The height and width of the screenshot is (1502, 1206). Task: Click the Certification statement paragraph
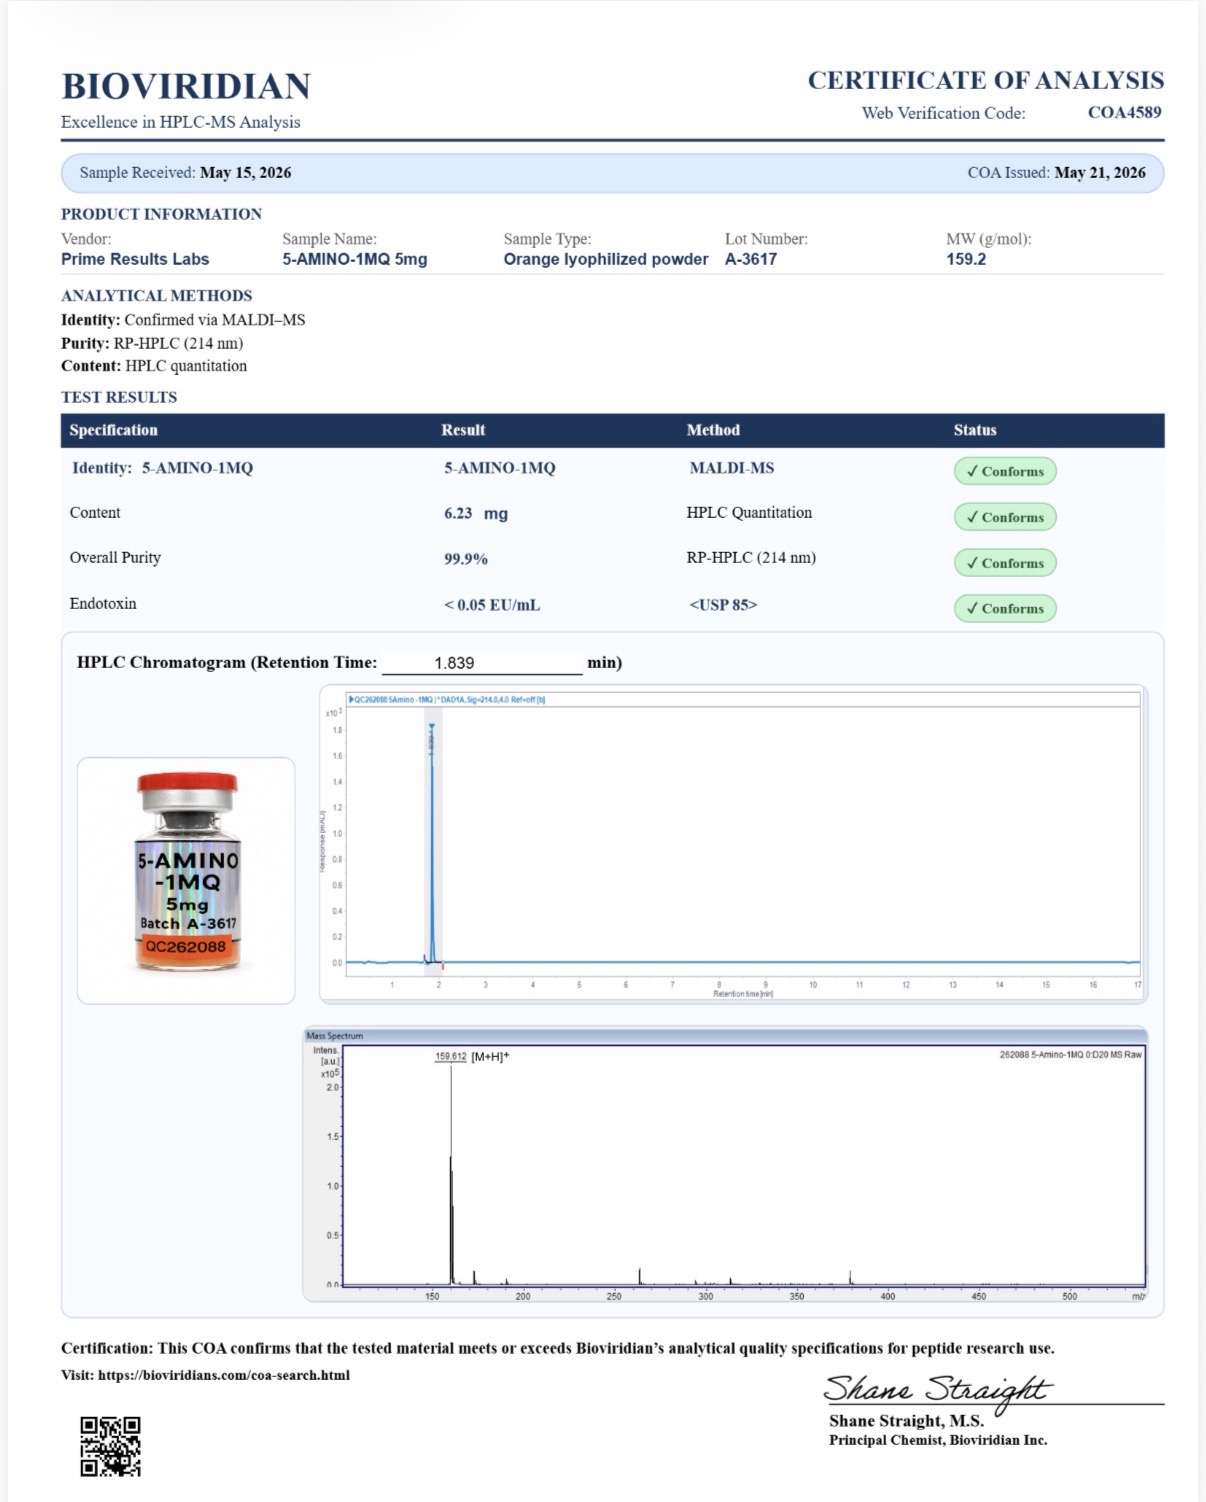[x=558, y=1348]
